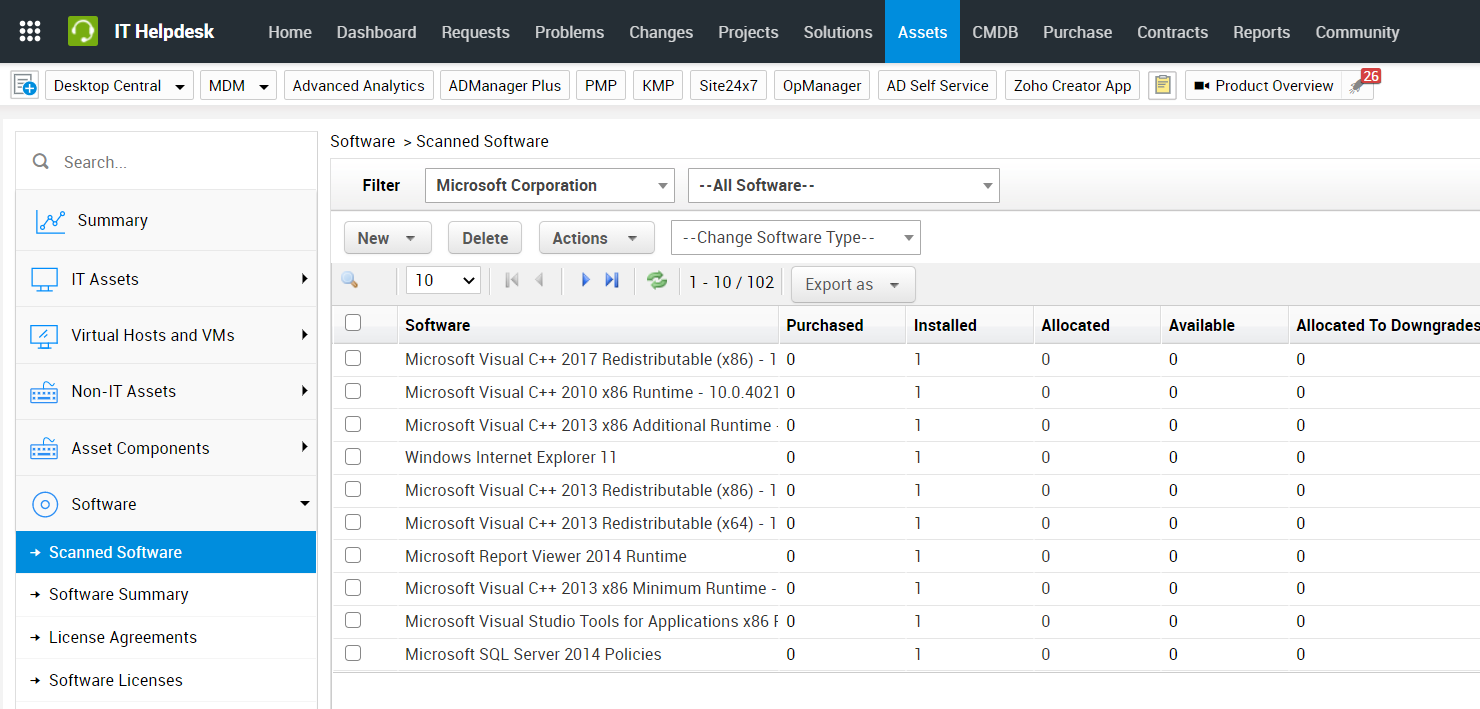Jump to last page of results
This screenshot has width=1480, height=709.
tap(612, 281)
